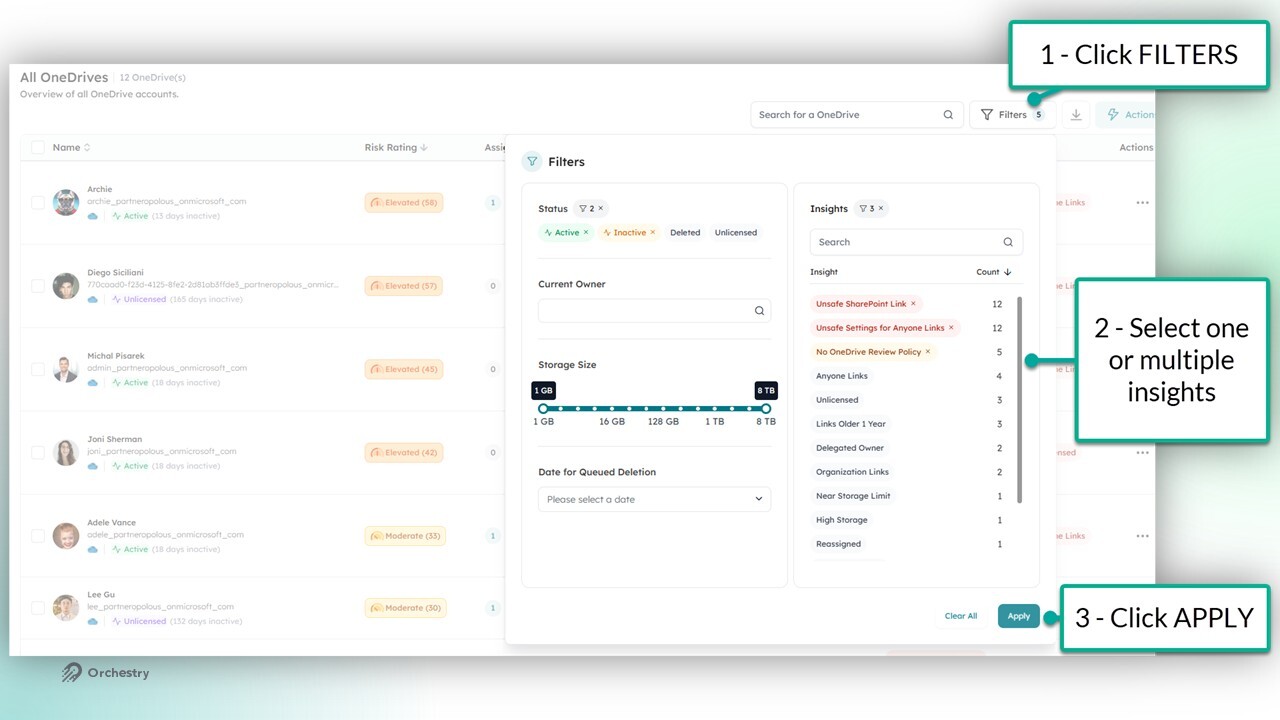
Task: Click the search magnifier in OneDrive search
Action: [948, 115]
